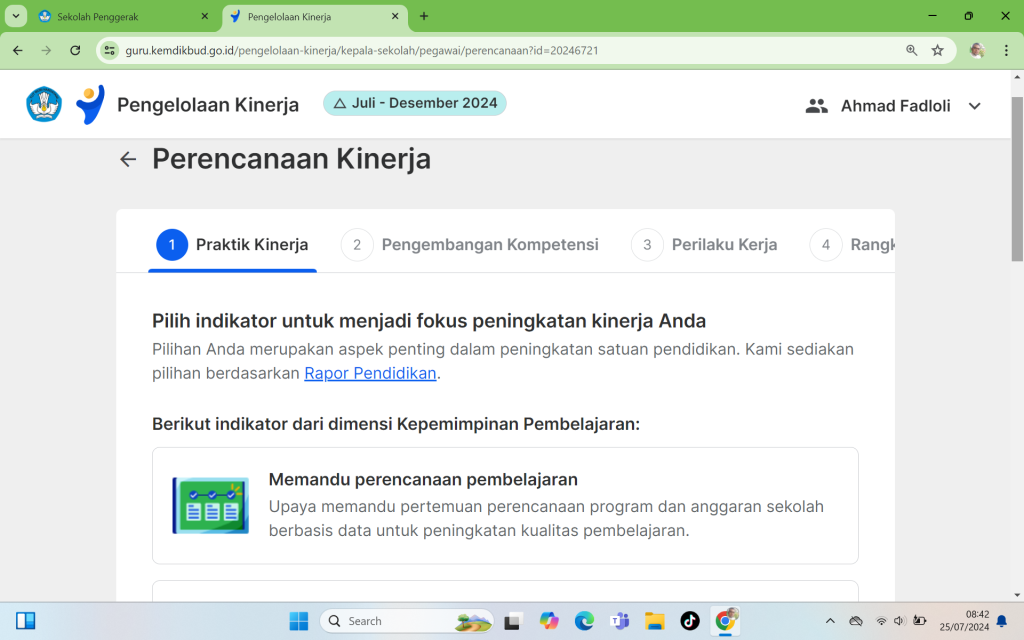Click the bookmark star in address bar

point(937,50)
